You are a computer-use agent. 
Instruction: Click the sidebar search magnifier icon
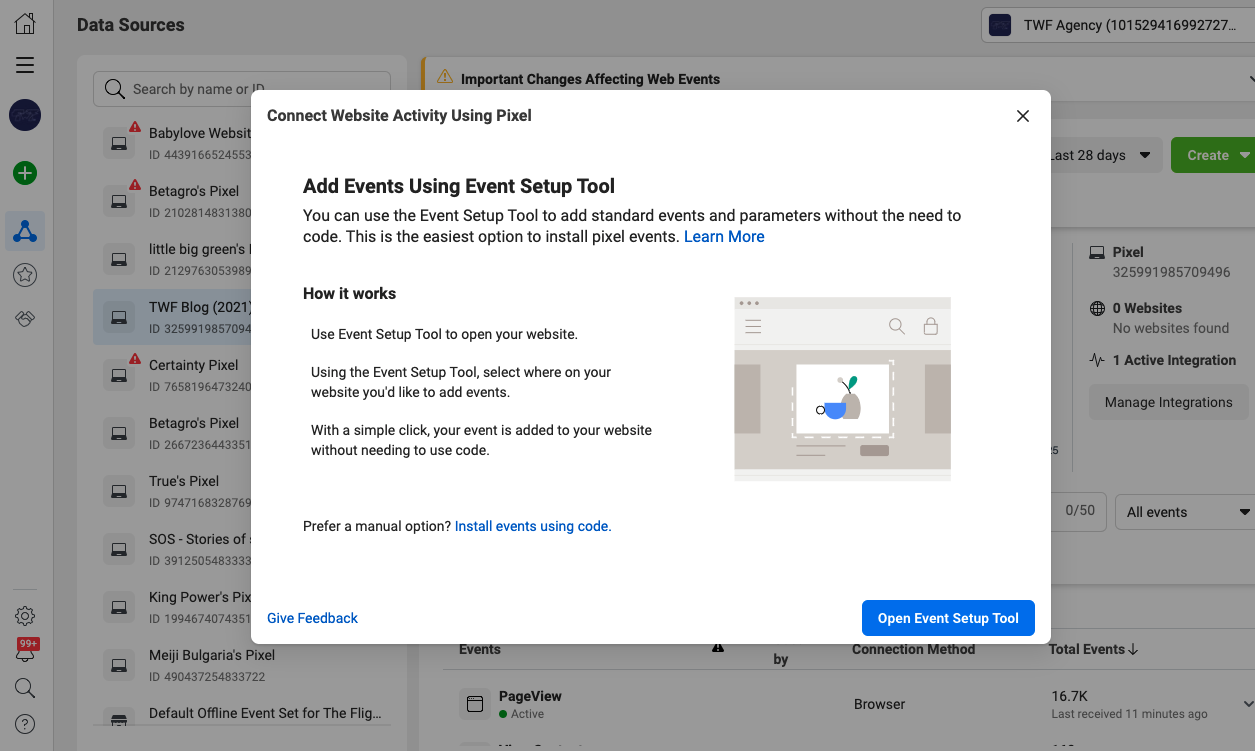[x=25, y=688]
